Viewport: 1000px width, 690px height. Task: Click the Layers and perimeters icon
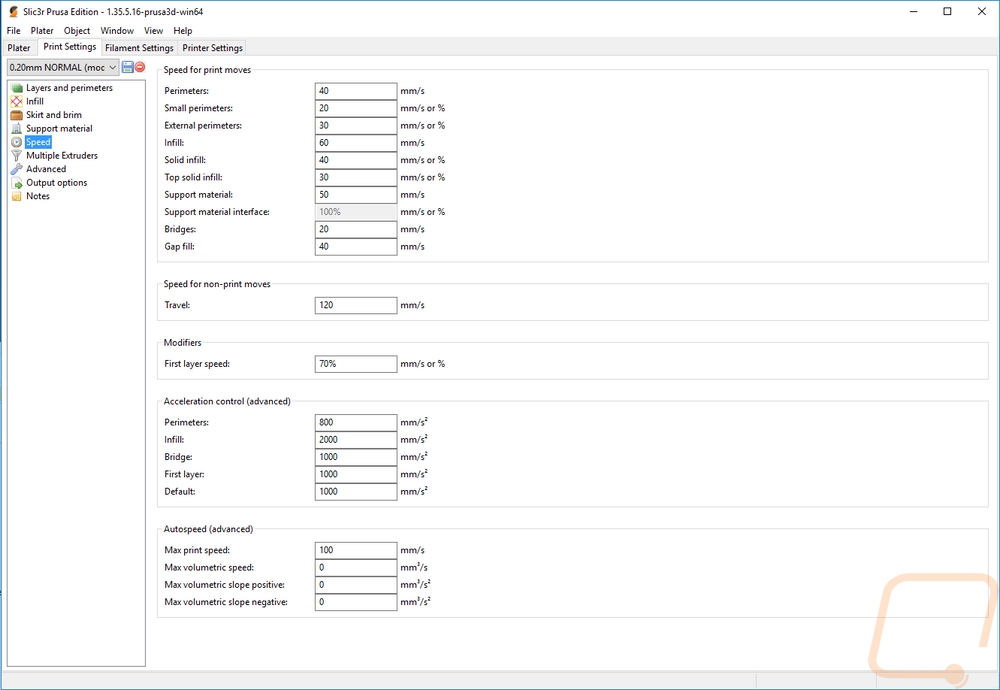point(17,88)
